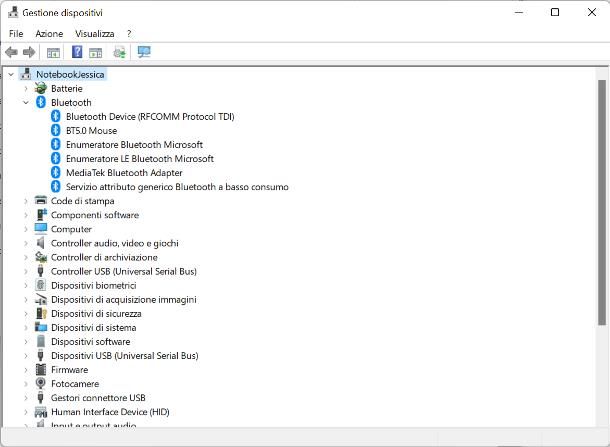Select Bluetooth Device (RFCOMM Protocol TDI)
The height and width of the screenshot is (447, 610).
tap(150, 117)
